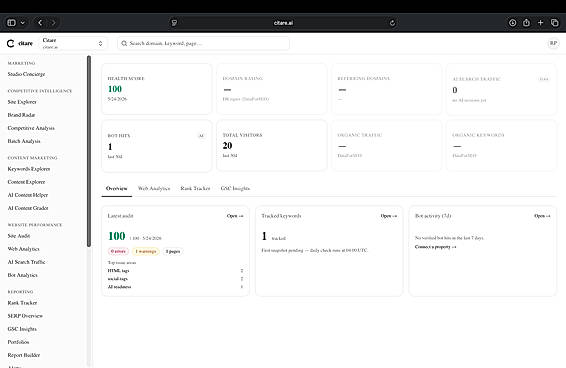Screen dimensions: 566x368
Task: Click the citare logo icon
Action: pyautogui.click(x=11, y=43)
